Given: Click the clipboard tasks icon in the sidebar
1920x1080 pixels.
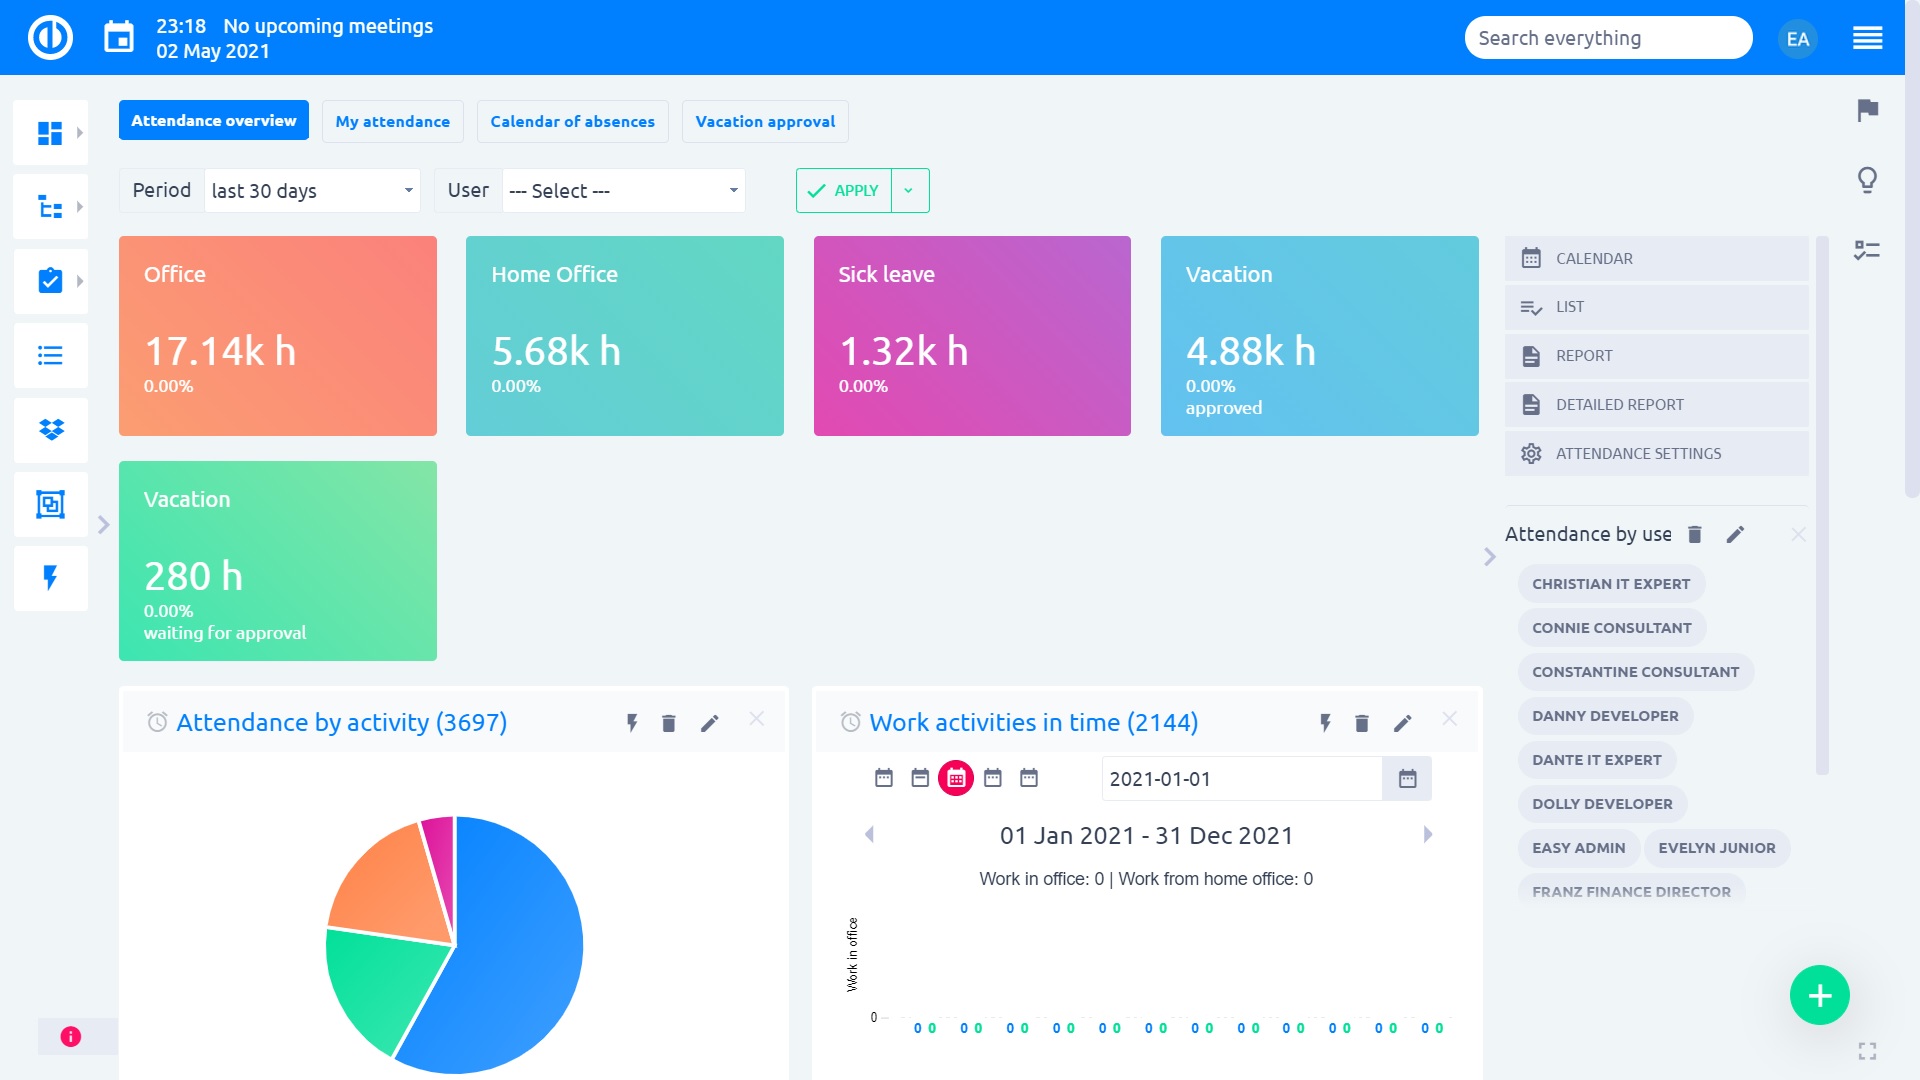Looking at the screenshot, I should (x=50, y=281).
